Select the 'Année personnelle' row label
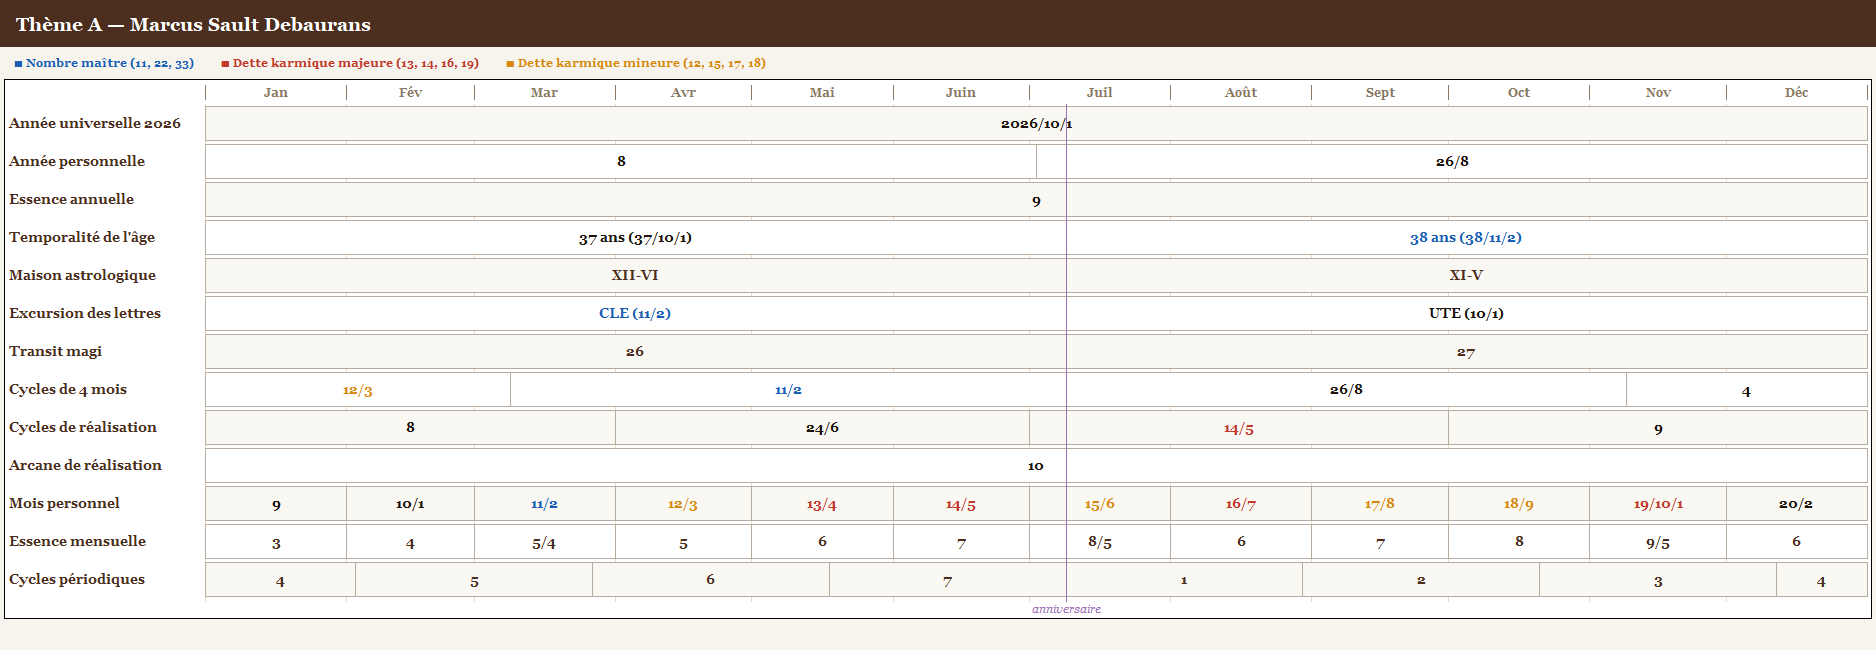 [x=77, y=161]
